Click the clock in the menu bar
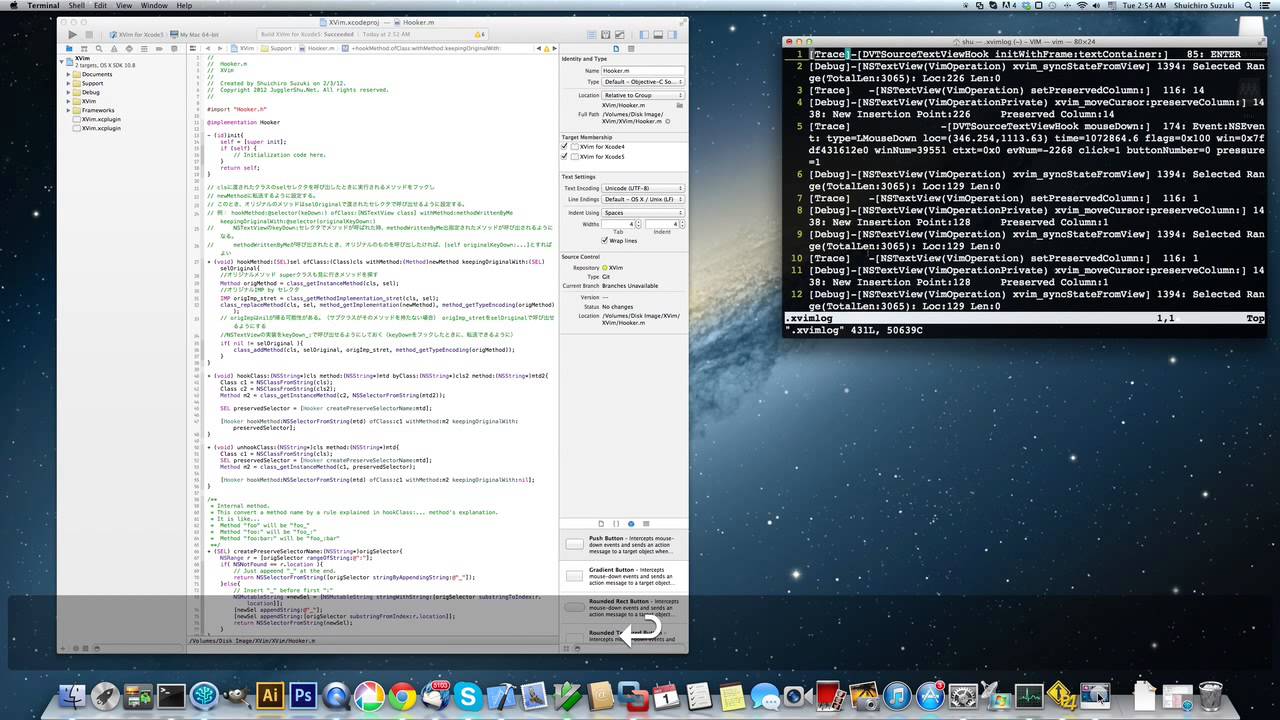Screen dimensions: 1280x720 tap(1146, 6)
